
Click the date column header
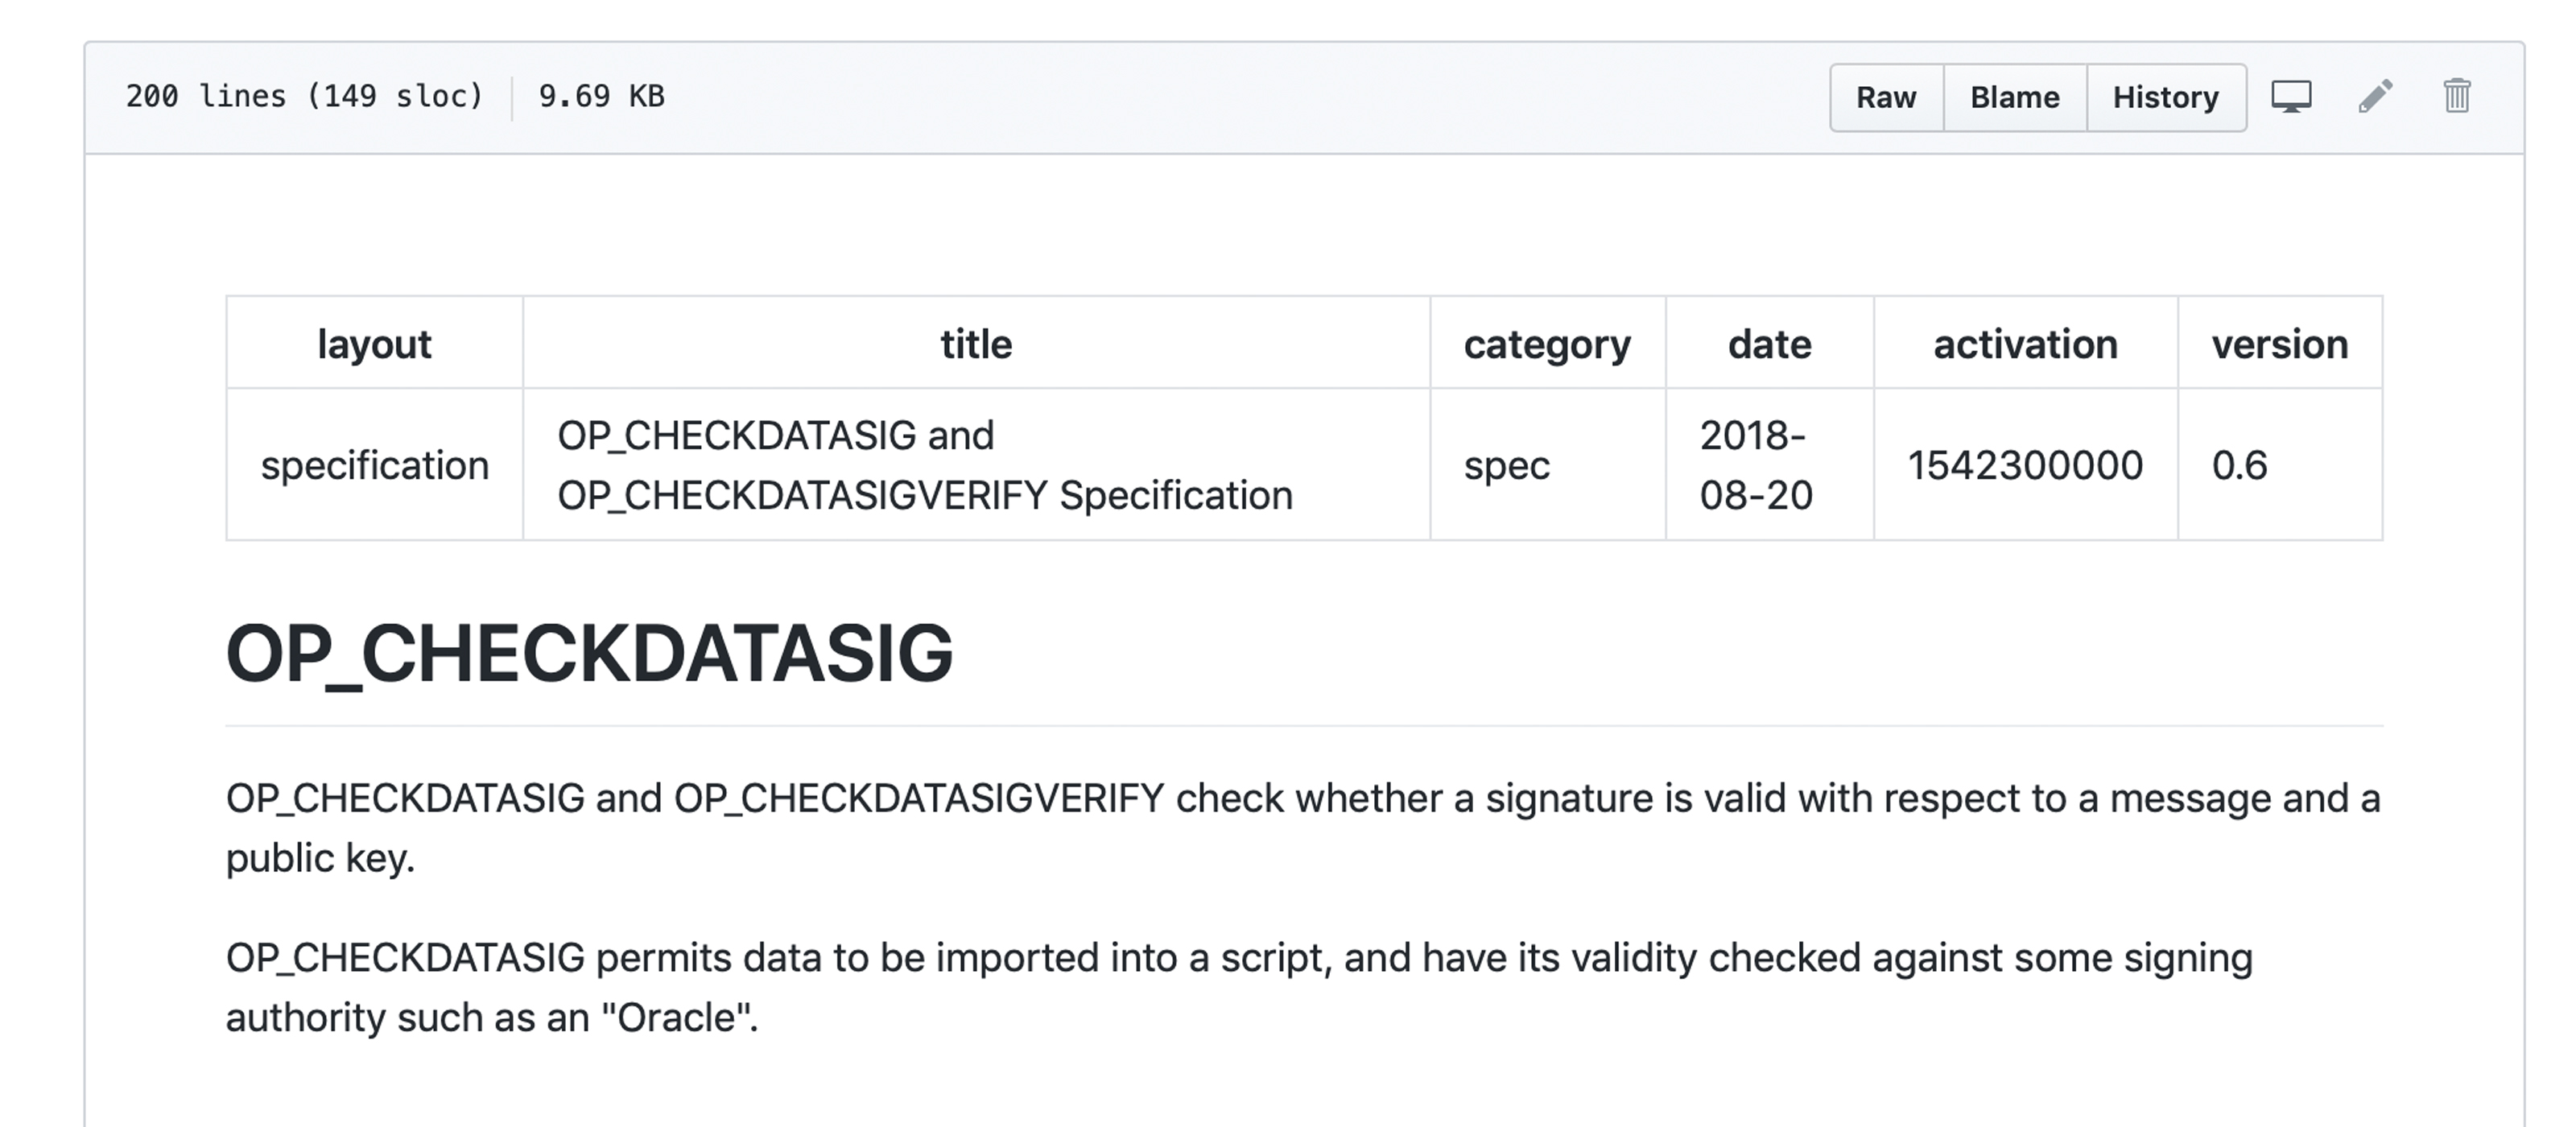(x=1769, y=344)
